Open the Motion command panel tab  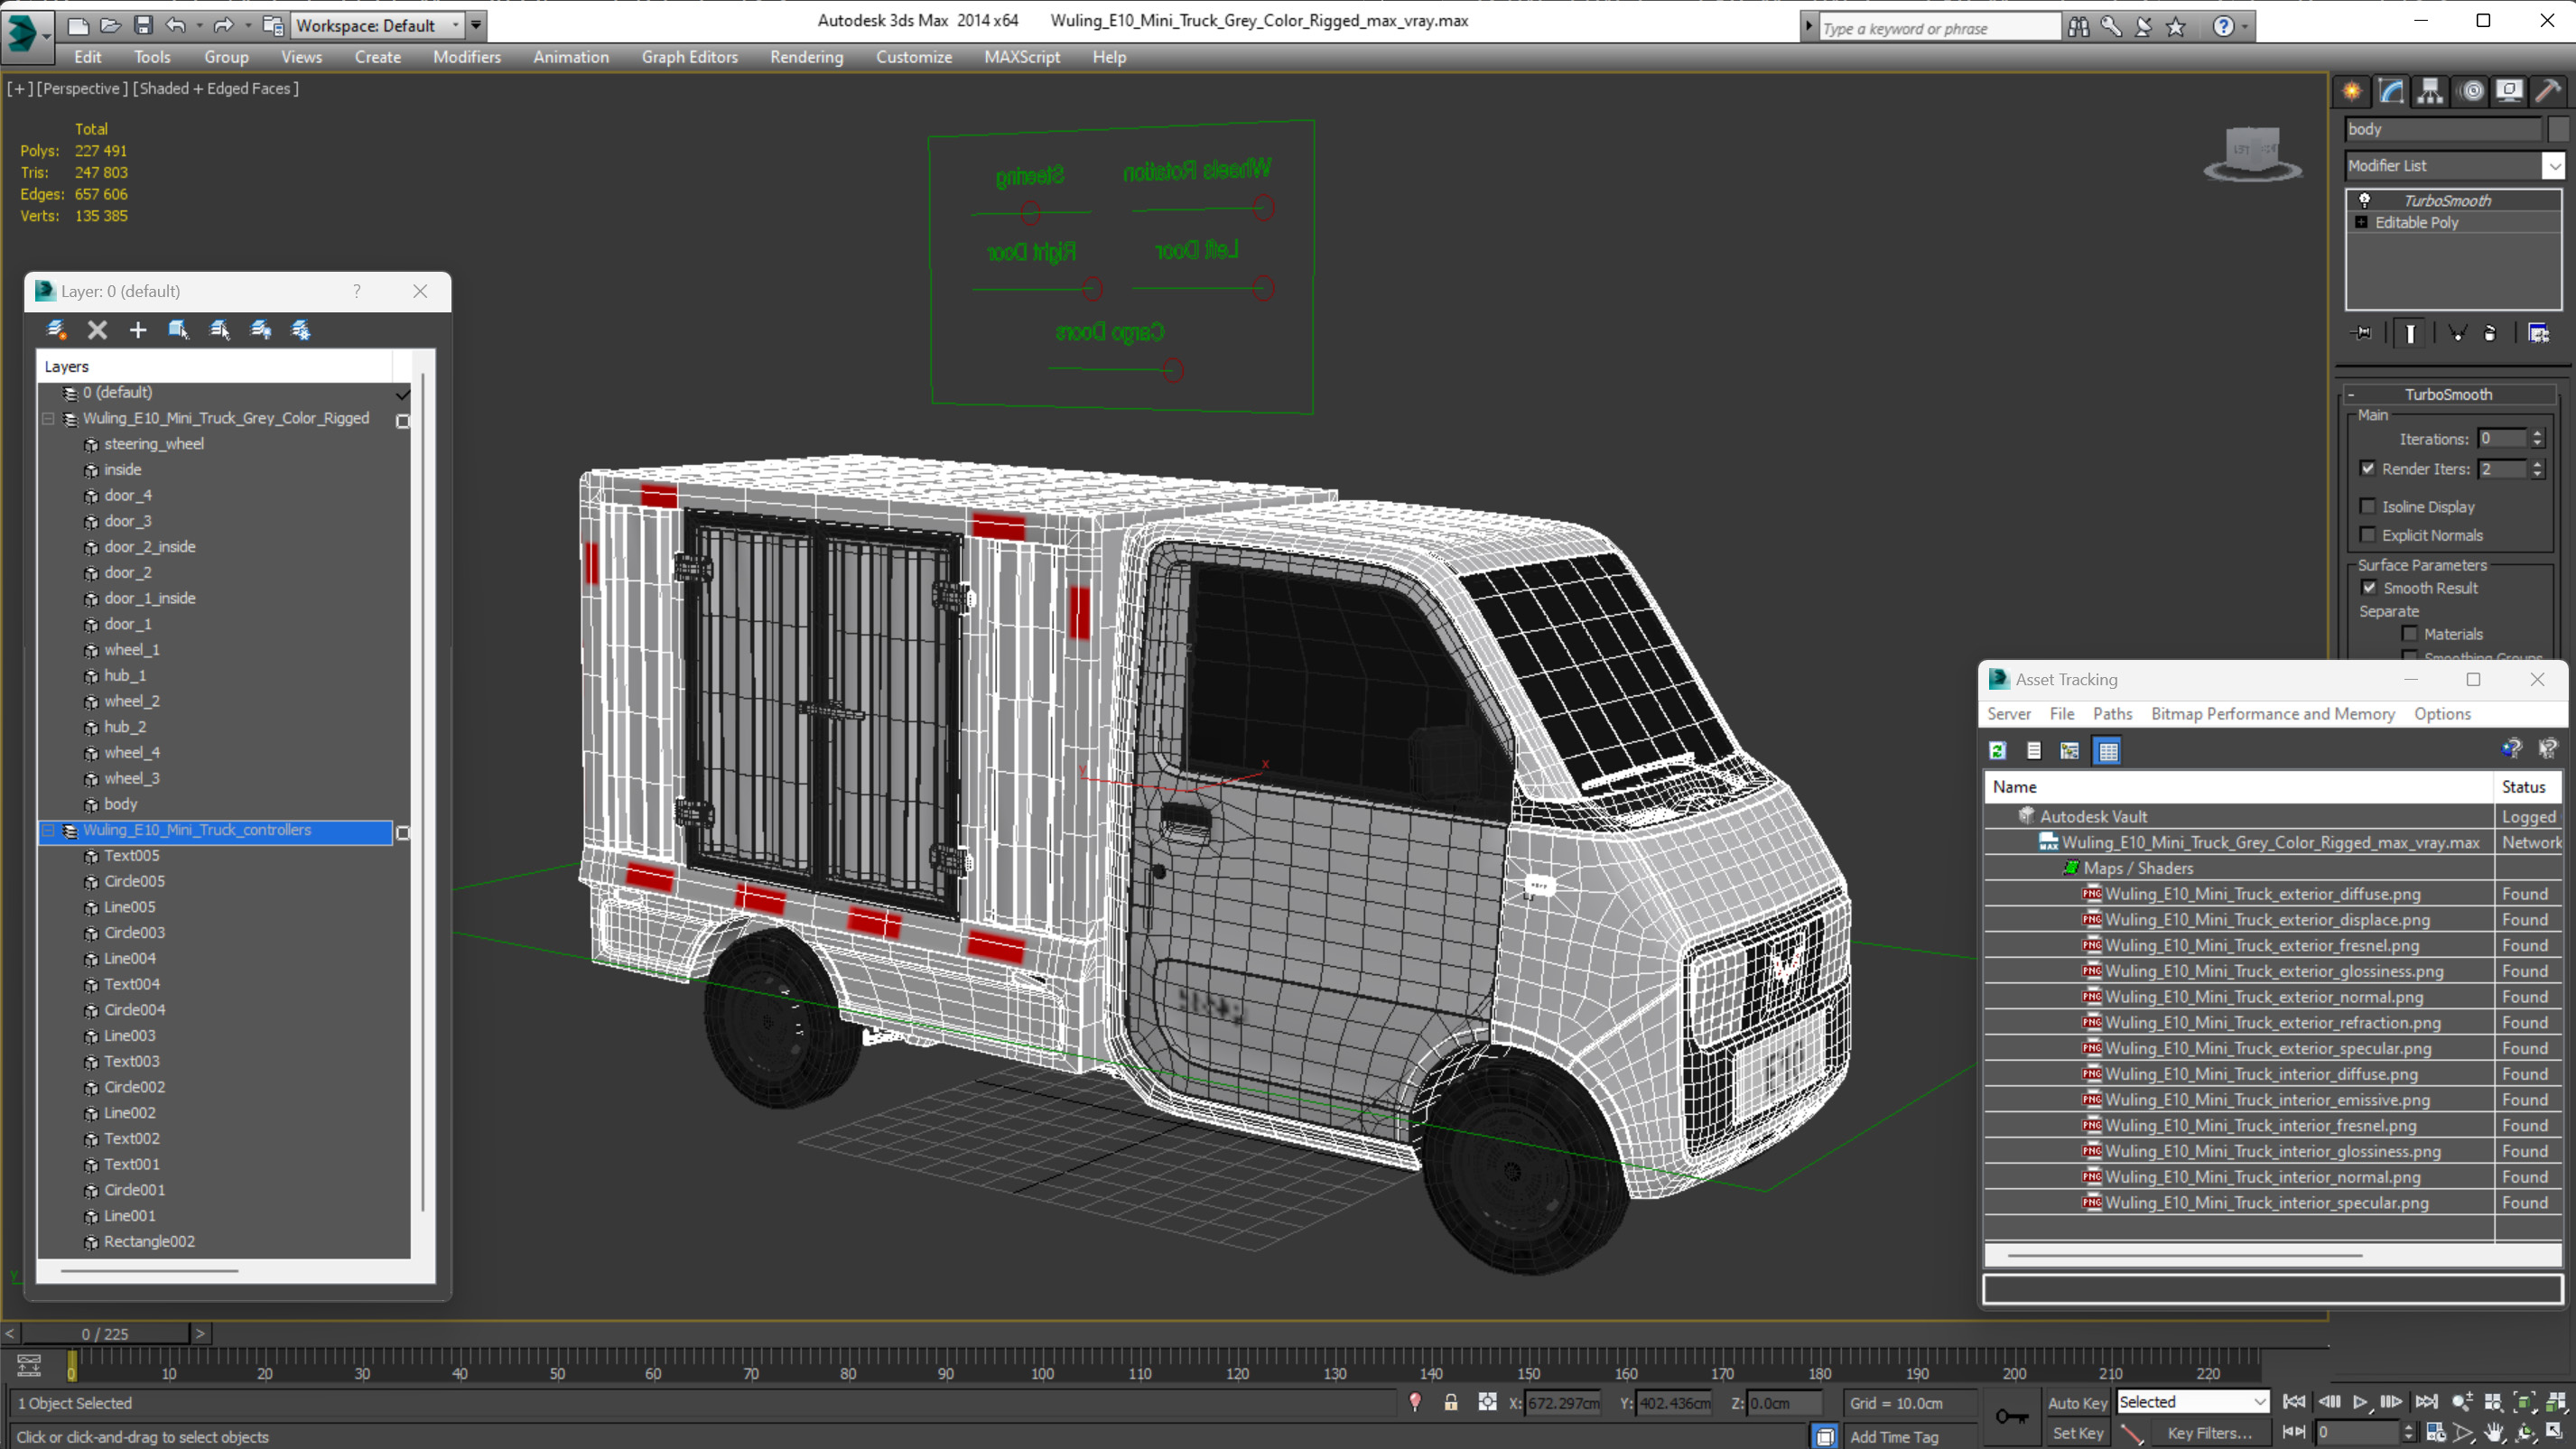point(2472,91)
